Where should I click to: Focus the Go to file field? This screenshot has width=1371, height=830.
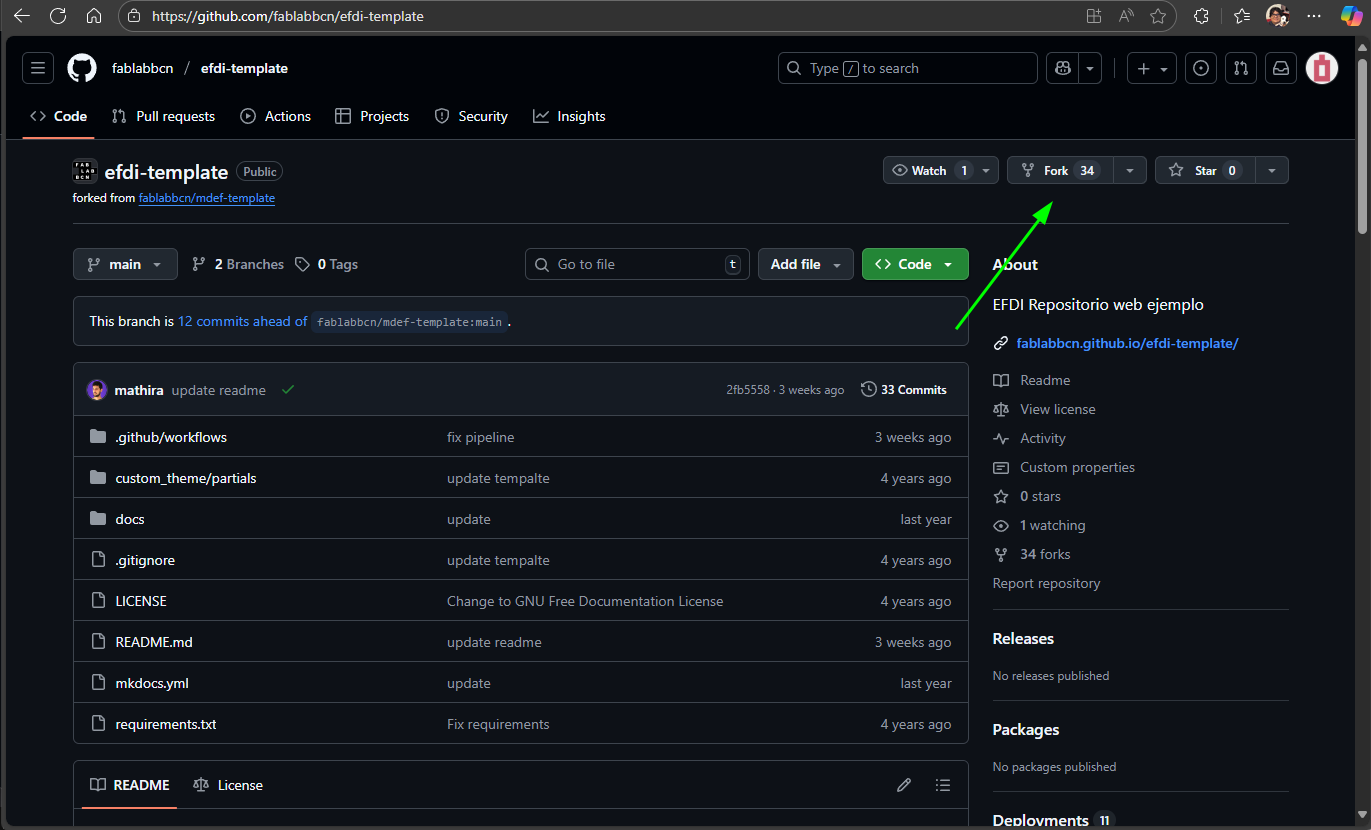click(636, 264)
